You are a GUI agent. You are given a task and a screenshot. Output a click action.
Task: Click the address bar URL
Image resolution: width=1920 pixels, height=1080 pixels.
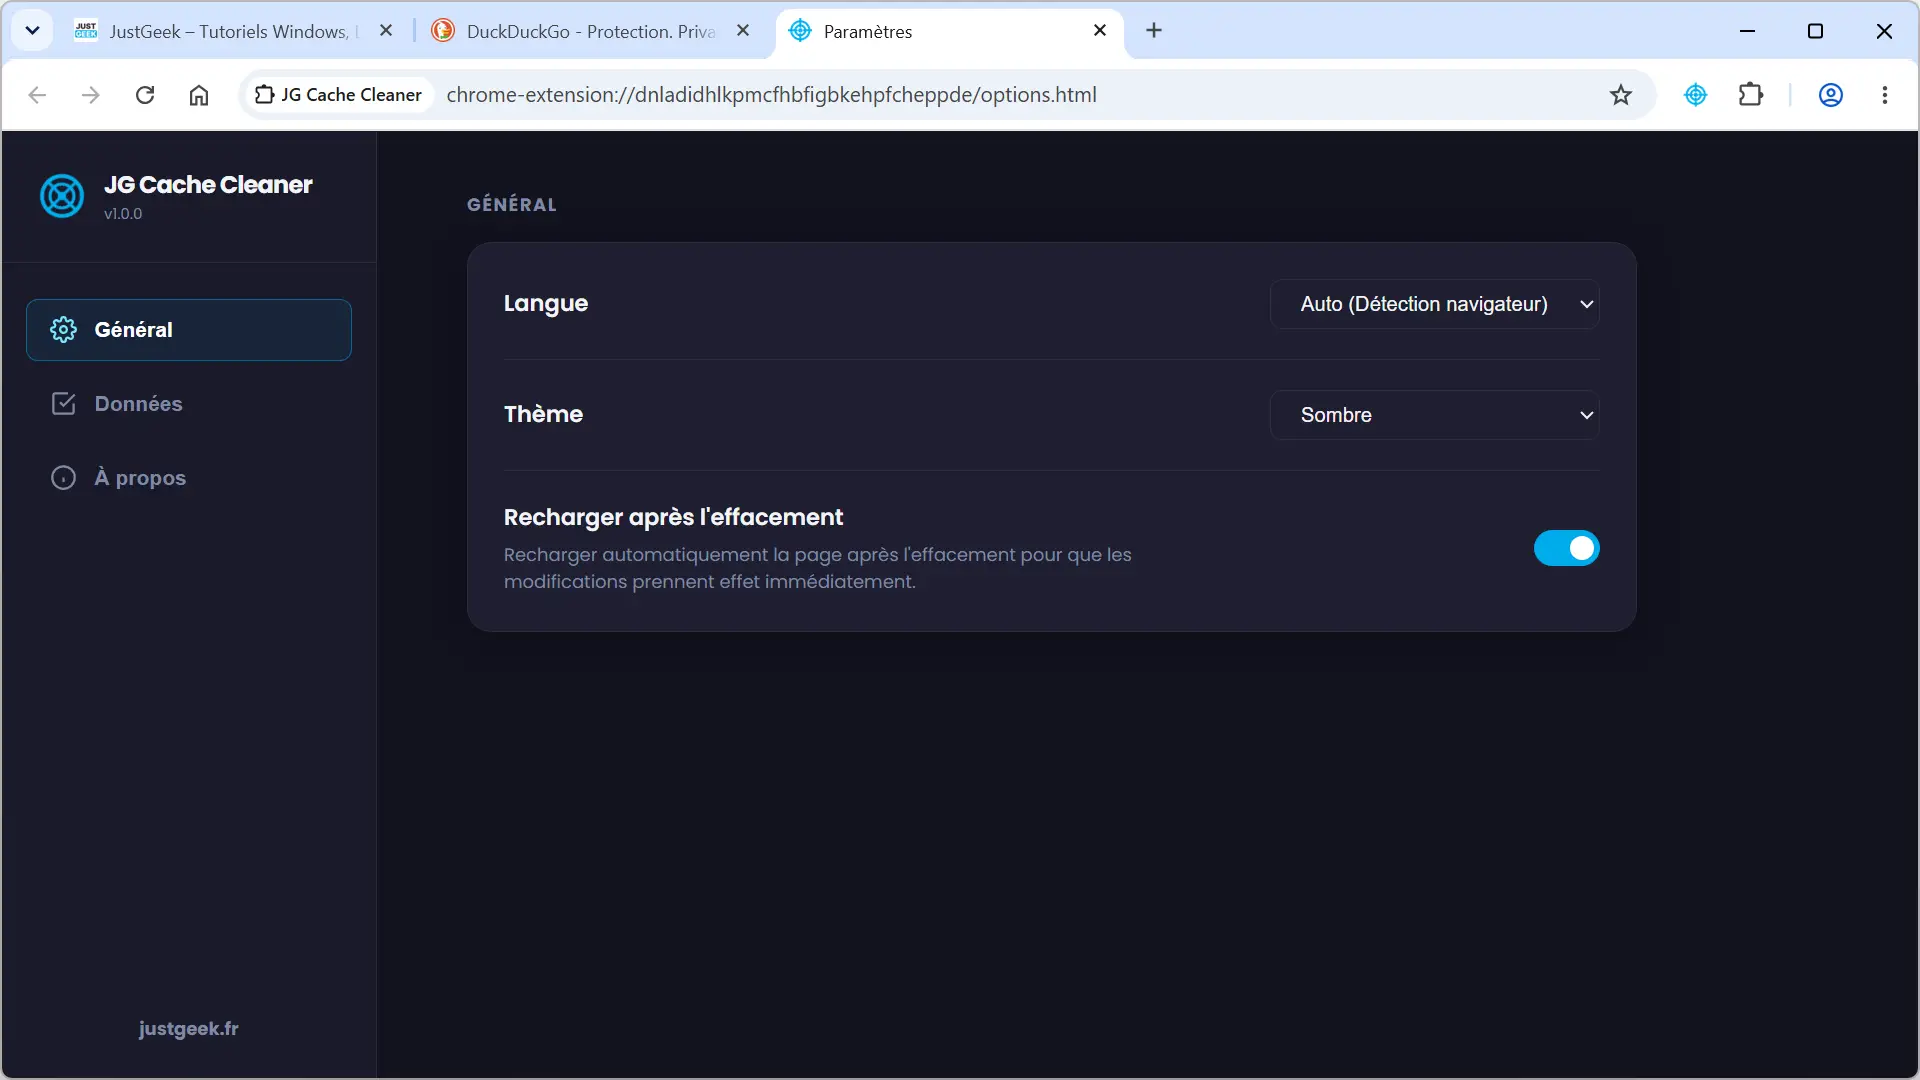pyautogui.click(x=771, y=95)
